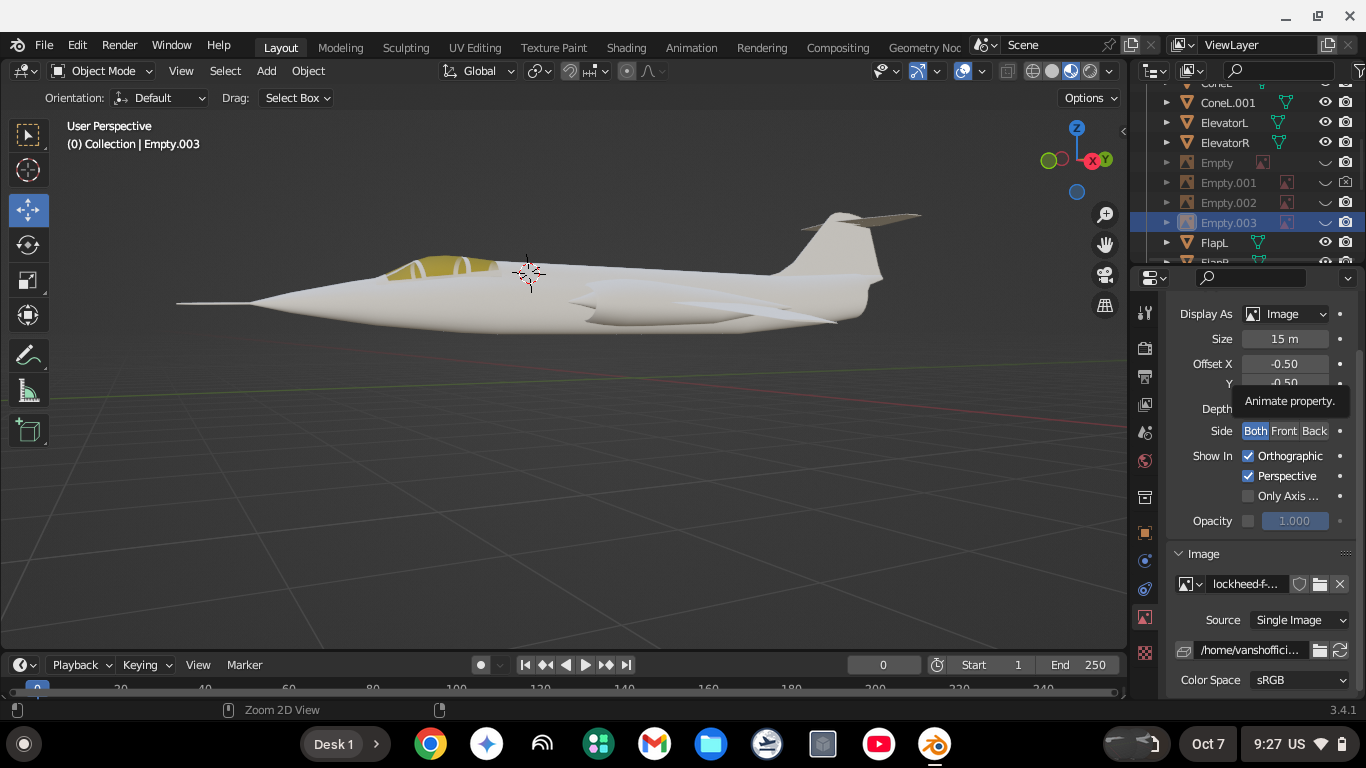Enable the Only Axis Aligned checkbox

coord(1248,496)
